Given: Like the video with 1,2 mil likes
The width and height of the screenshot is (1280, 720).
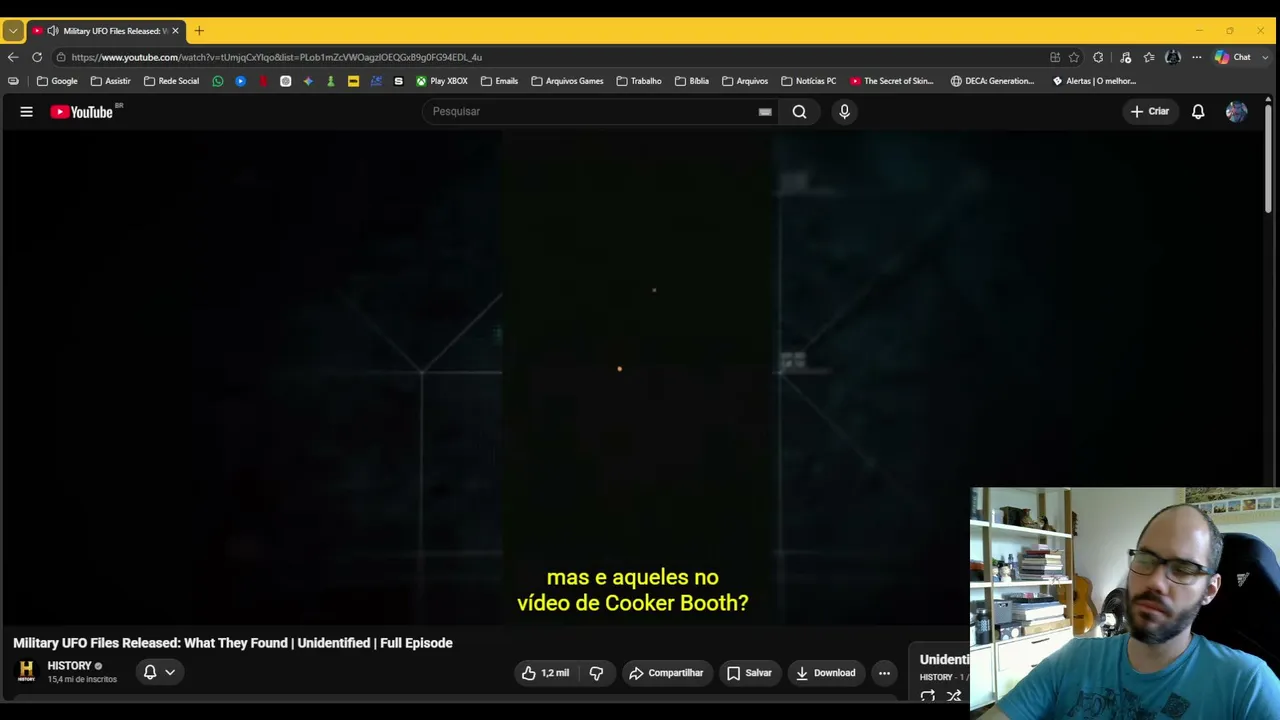Looking at the screenshot, I should tap(545, 673).
